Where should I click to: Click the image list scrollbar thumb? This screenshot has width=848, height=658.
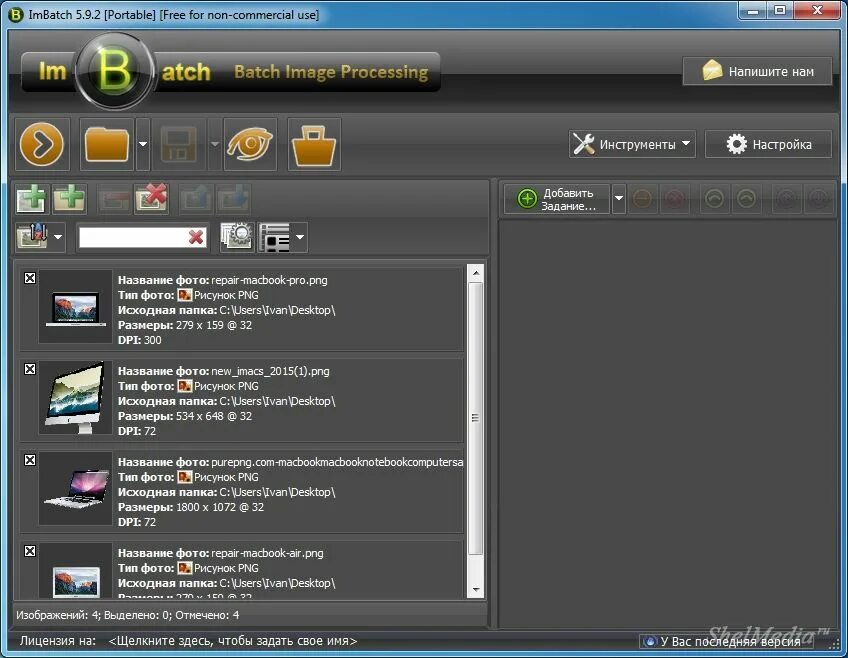[475, 418]
